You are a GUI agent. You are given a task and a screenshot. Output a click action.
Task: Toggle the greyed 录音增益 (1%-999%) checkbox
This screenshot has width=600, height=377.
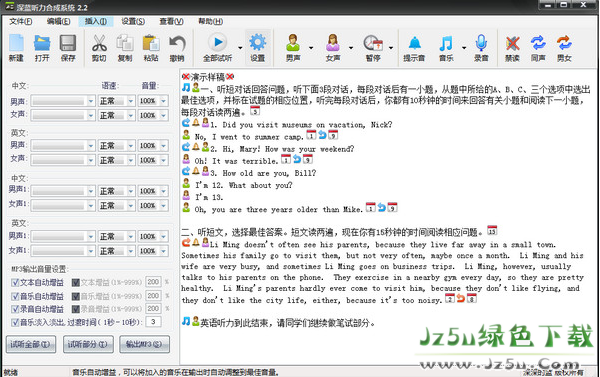coord(76,309)
